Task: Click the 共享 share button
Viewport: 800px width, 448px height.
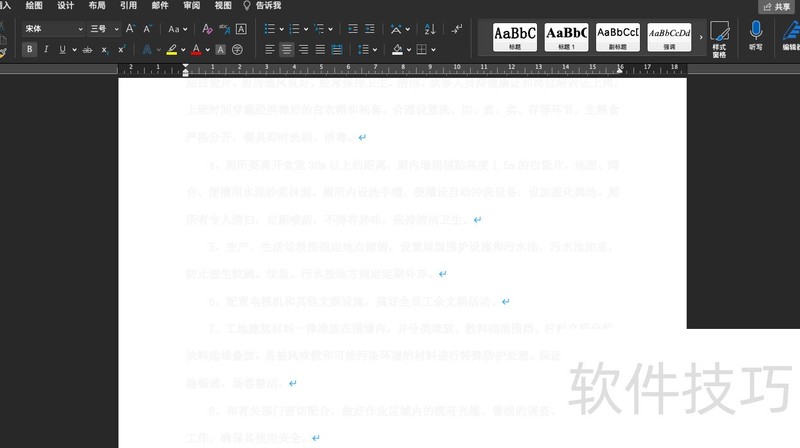Action: tap(777, 7)
